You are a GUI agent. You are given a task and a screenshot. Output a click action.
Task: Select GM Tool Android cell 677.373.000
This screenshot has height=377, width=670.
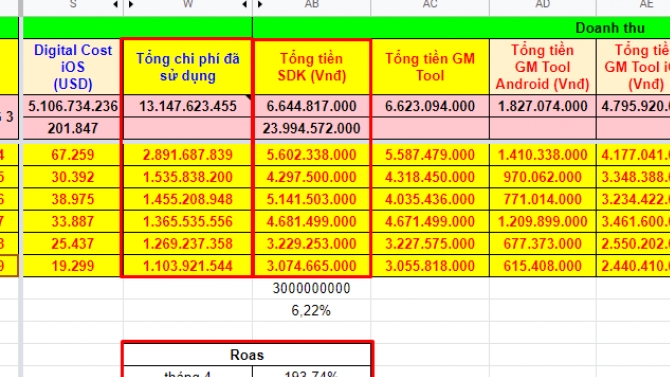pos(543,244)
